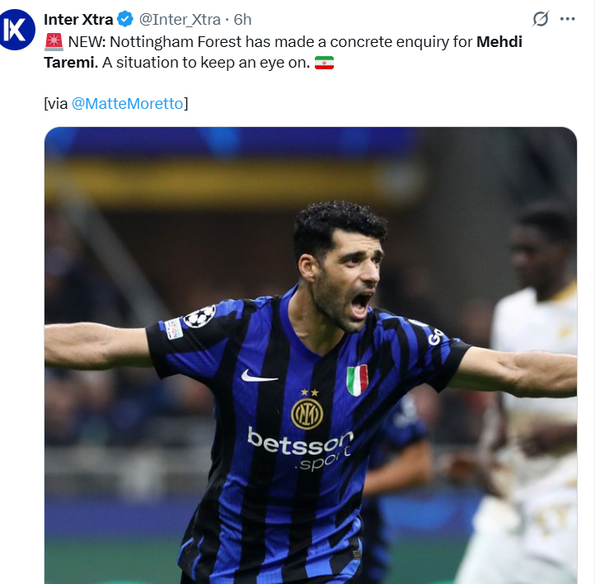Click the Champions League starball sleeve patch
600x584 pixels.
pos(199,316)
